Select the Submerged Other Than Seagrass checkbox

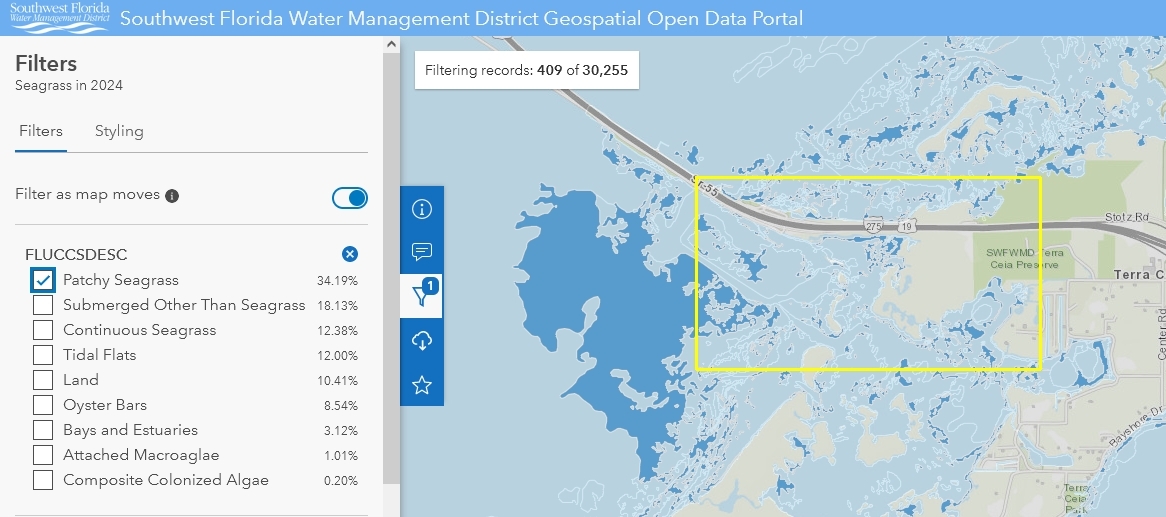(43, 305)
